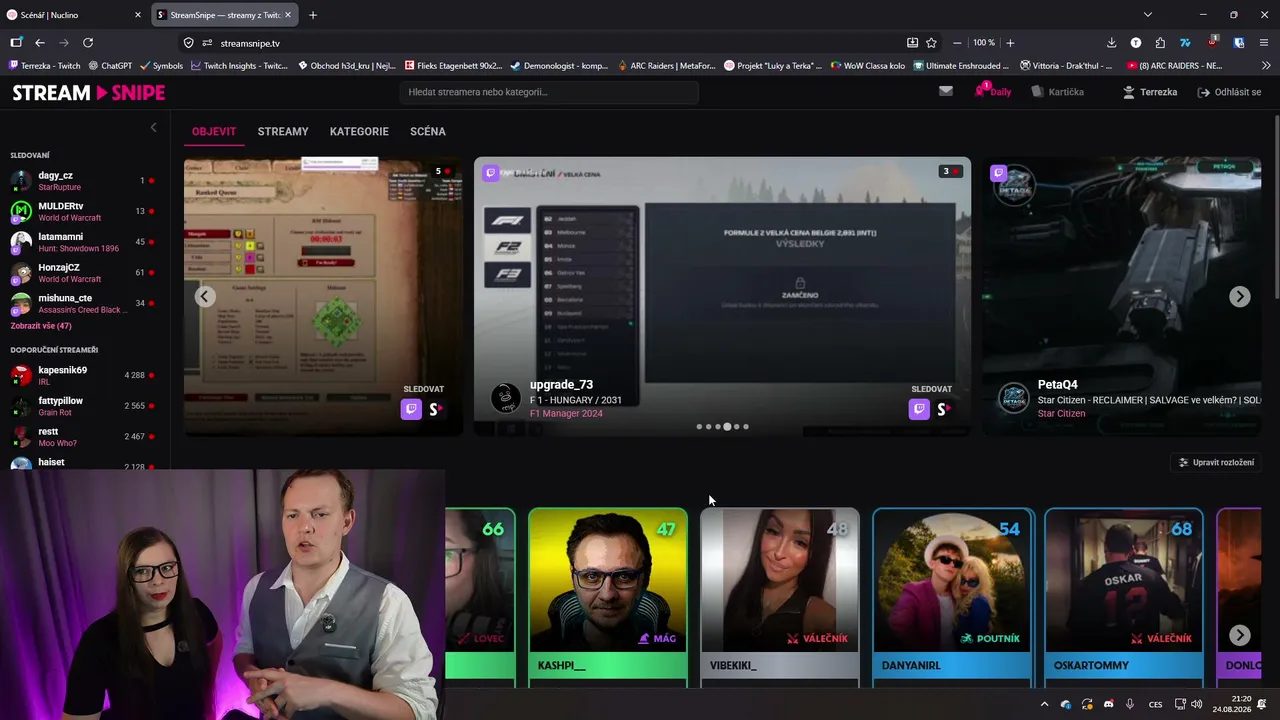
Task: Open browser downloads panel
Action: click(1111, 43)
